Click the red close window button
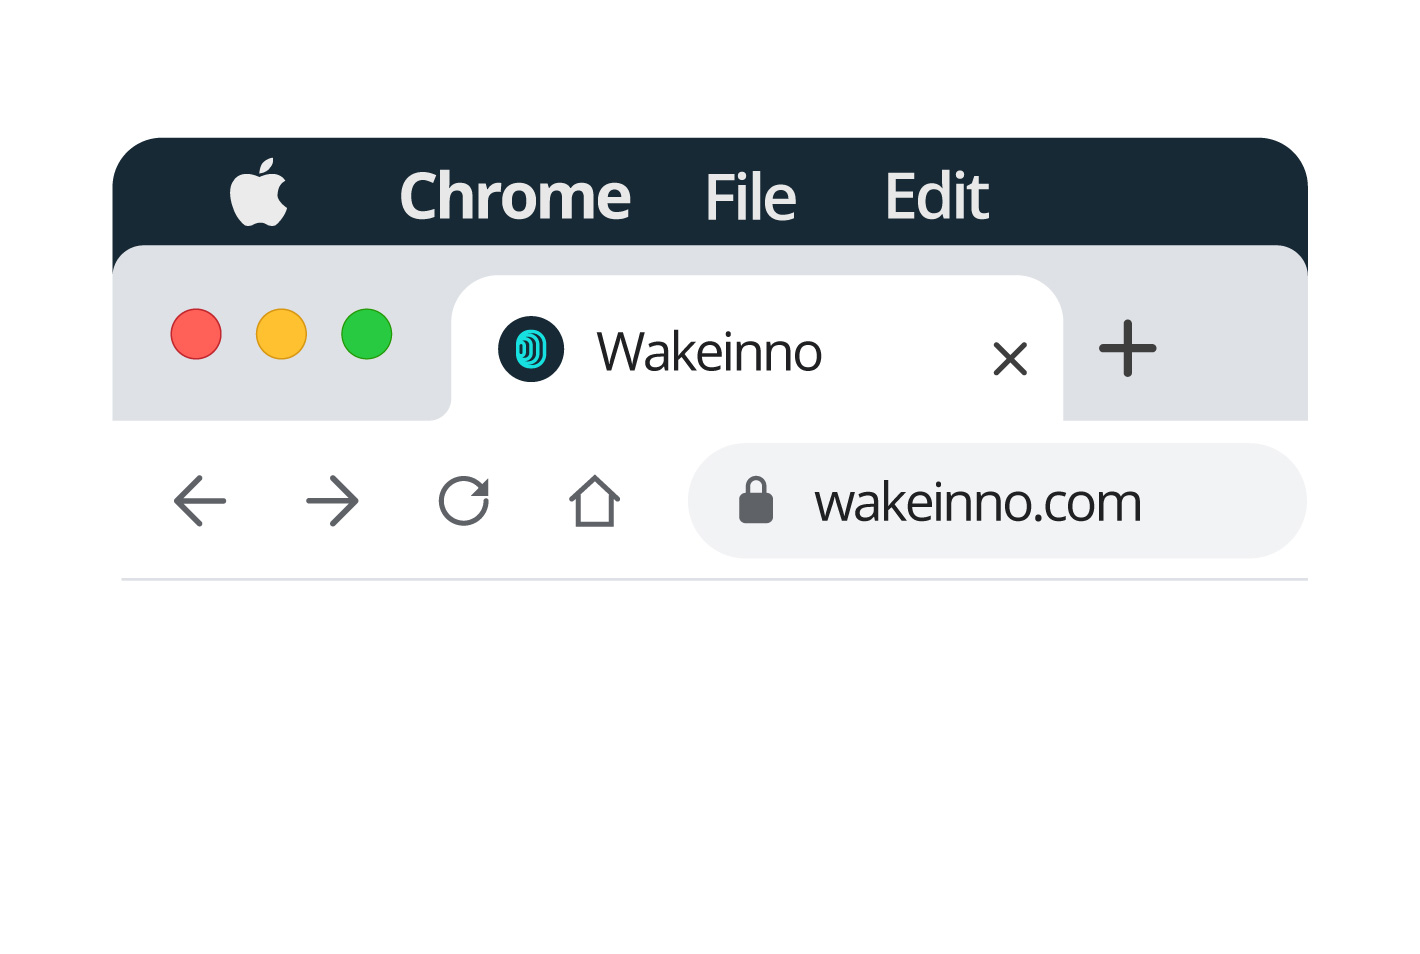The height and width of the screenshot is (954, 1420). pos(196,334)
